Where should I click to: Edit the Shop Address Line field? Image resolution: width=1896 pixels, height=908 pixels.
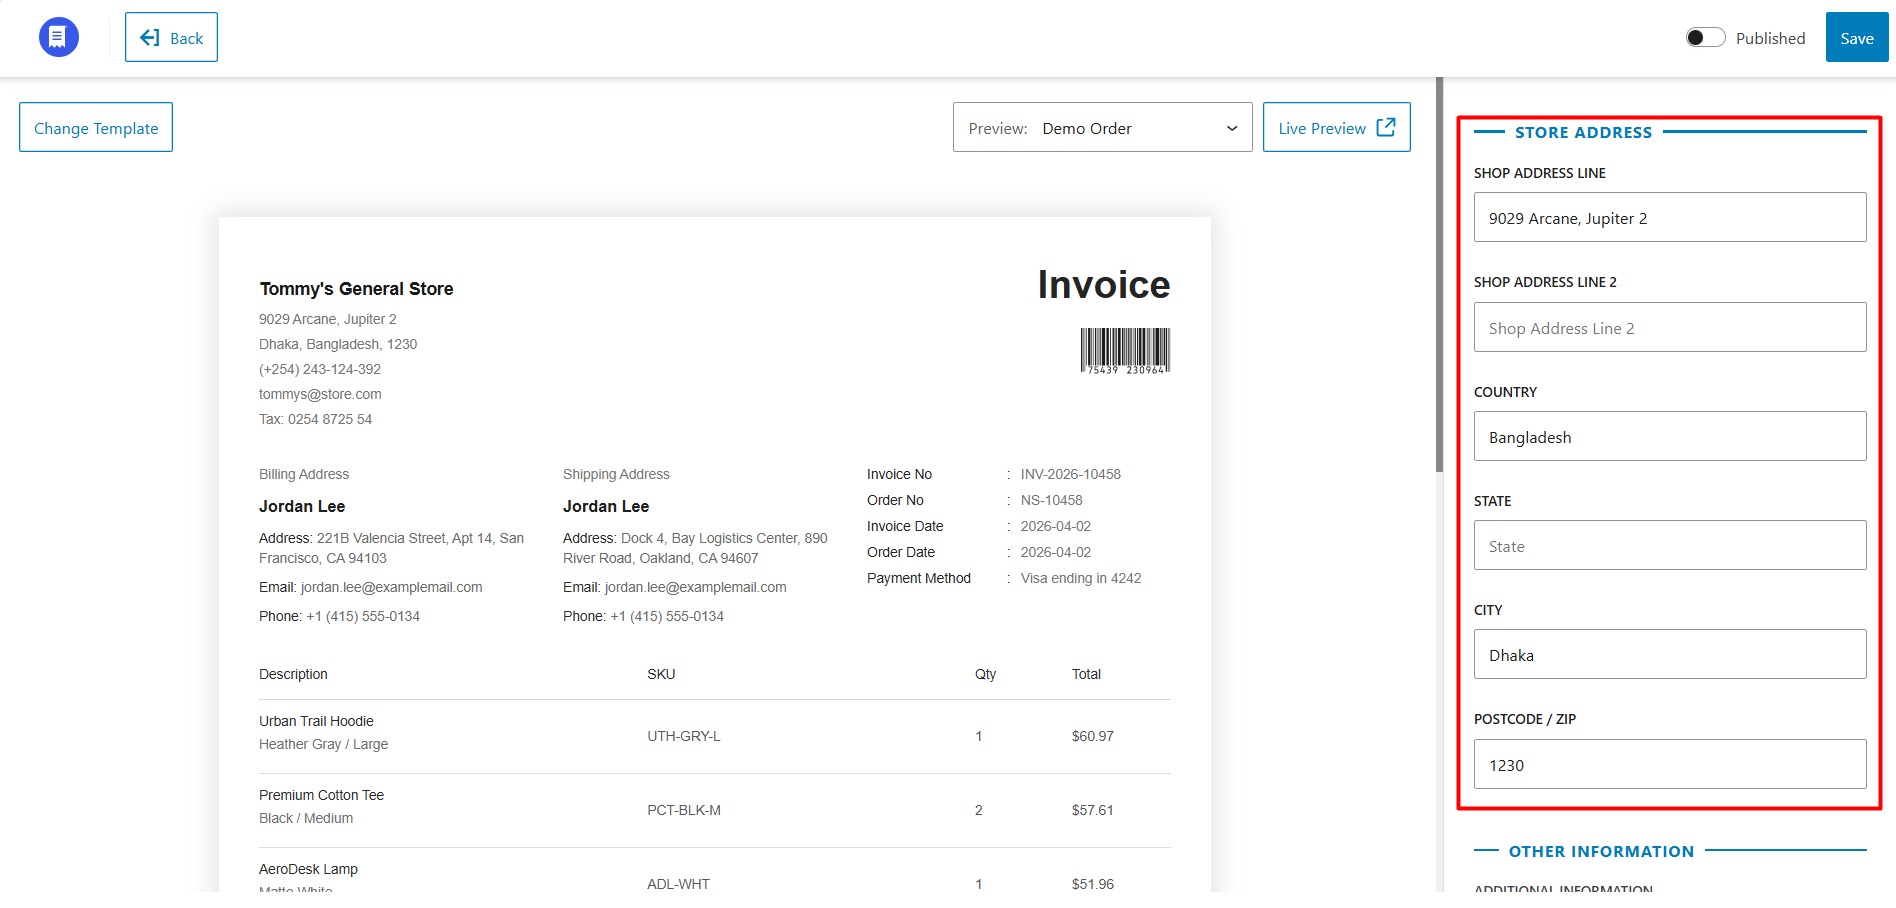1669,217
